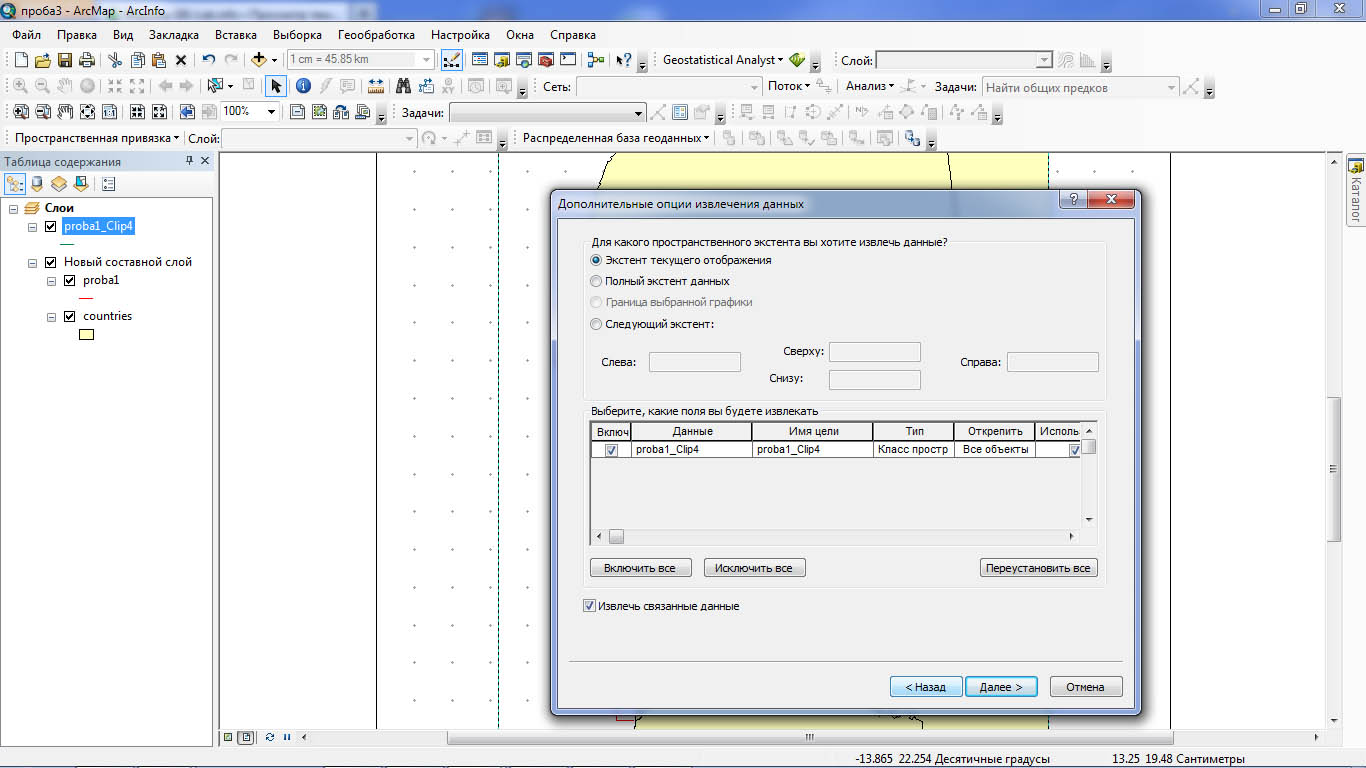Open table of contents Options icon

109,184
